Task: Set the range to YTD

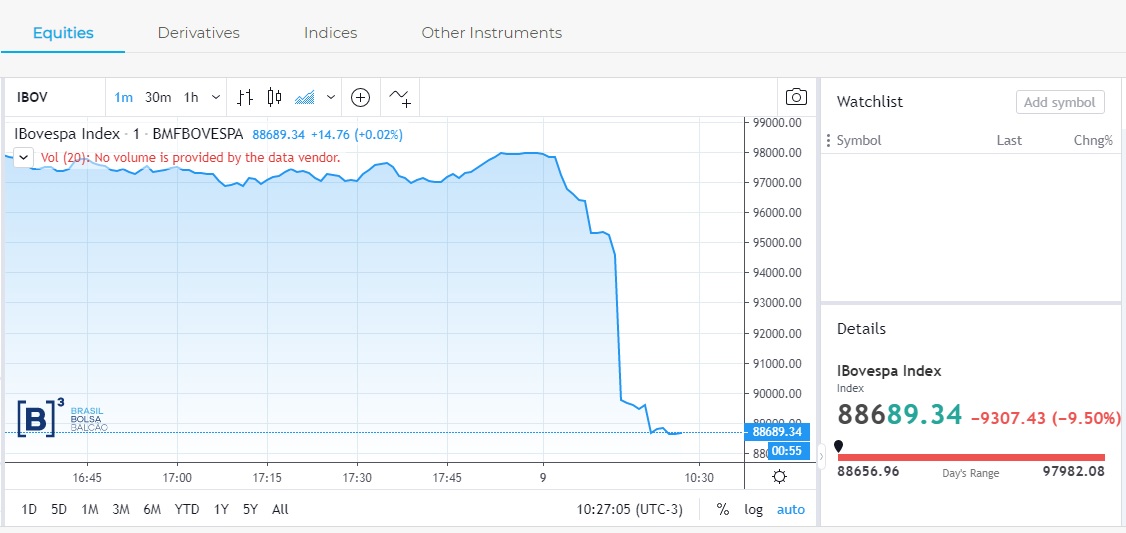Action: point(187,509)
